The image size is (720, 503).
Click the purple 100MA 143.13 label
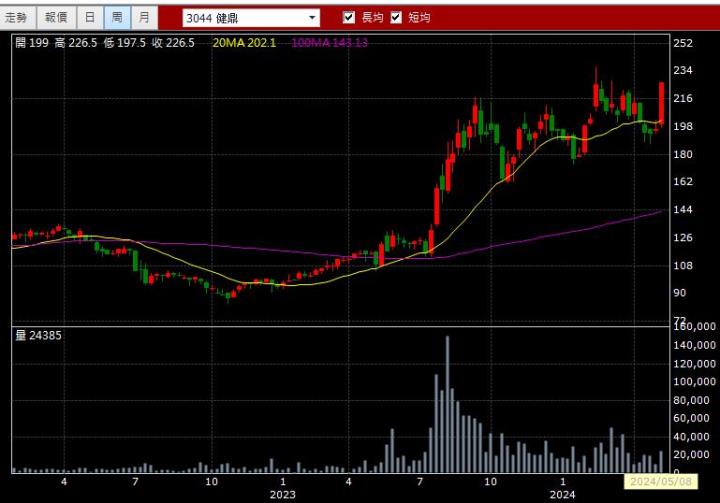point(329,42)
